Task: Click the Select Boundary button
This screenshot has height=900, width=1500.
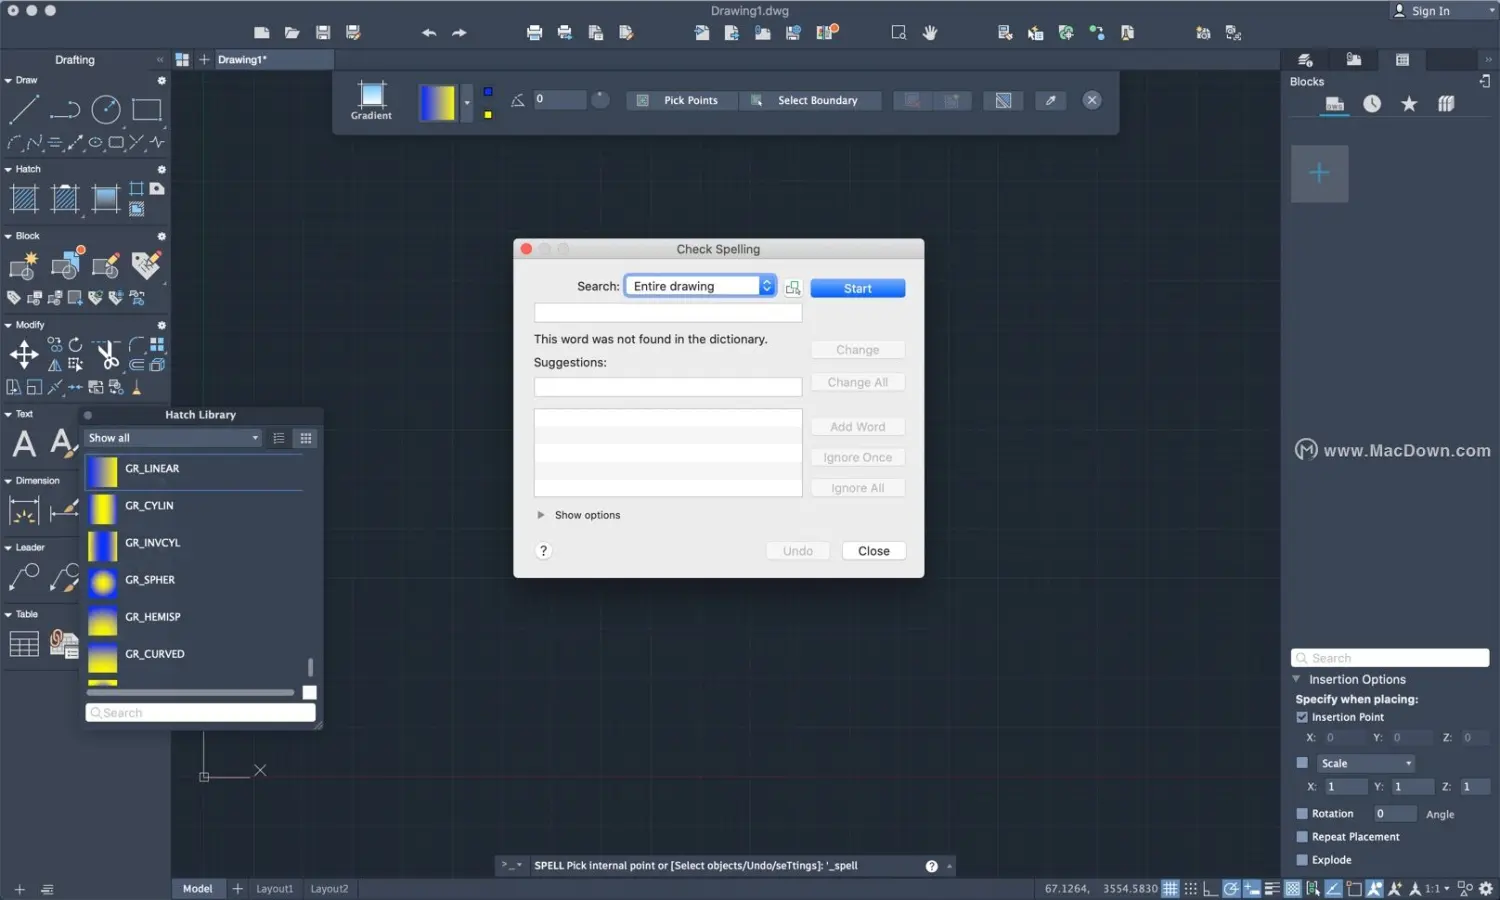Action: tap(810, 100)
